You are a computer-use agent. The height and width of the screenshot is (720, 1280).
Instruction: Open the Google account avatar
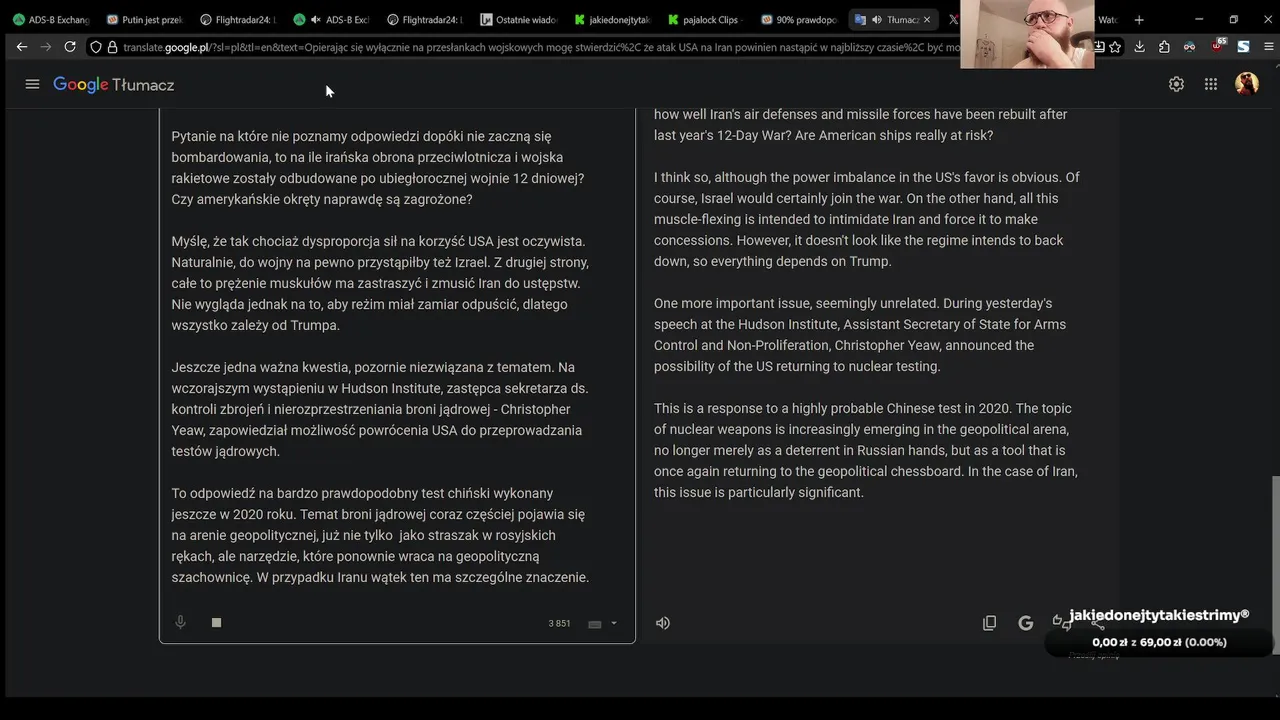click(1247, 84)
